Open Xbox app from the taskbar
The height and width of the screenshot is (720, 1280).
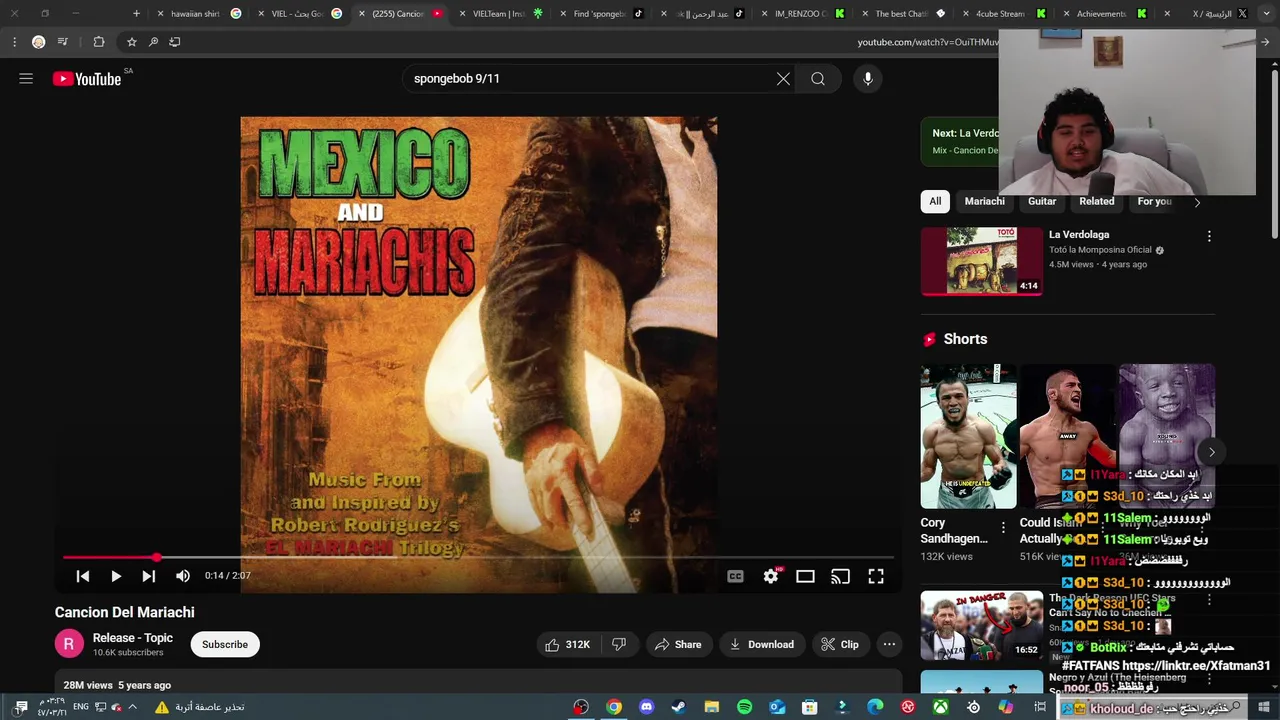click(x=940, y=707)
